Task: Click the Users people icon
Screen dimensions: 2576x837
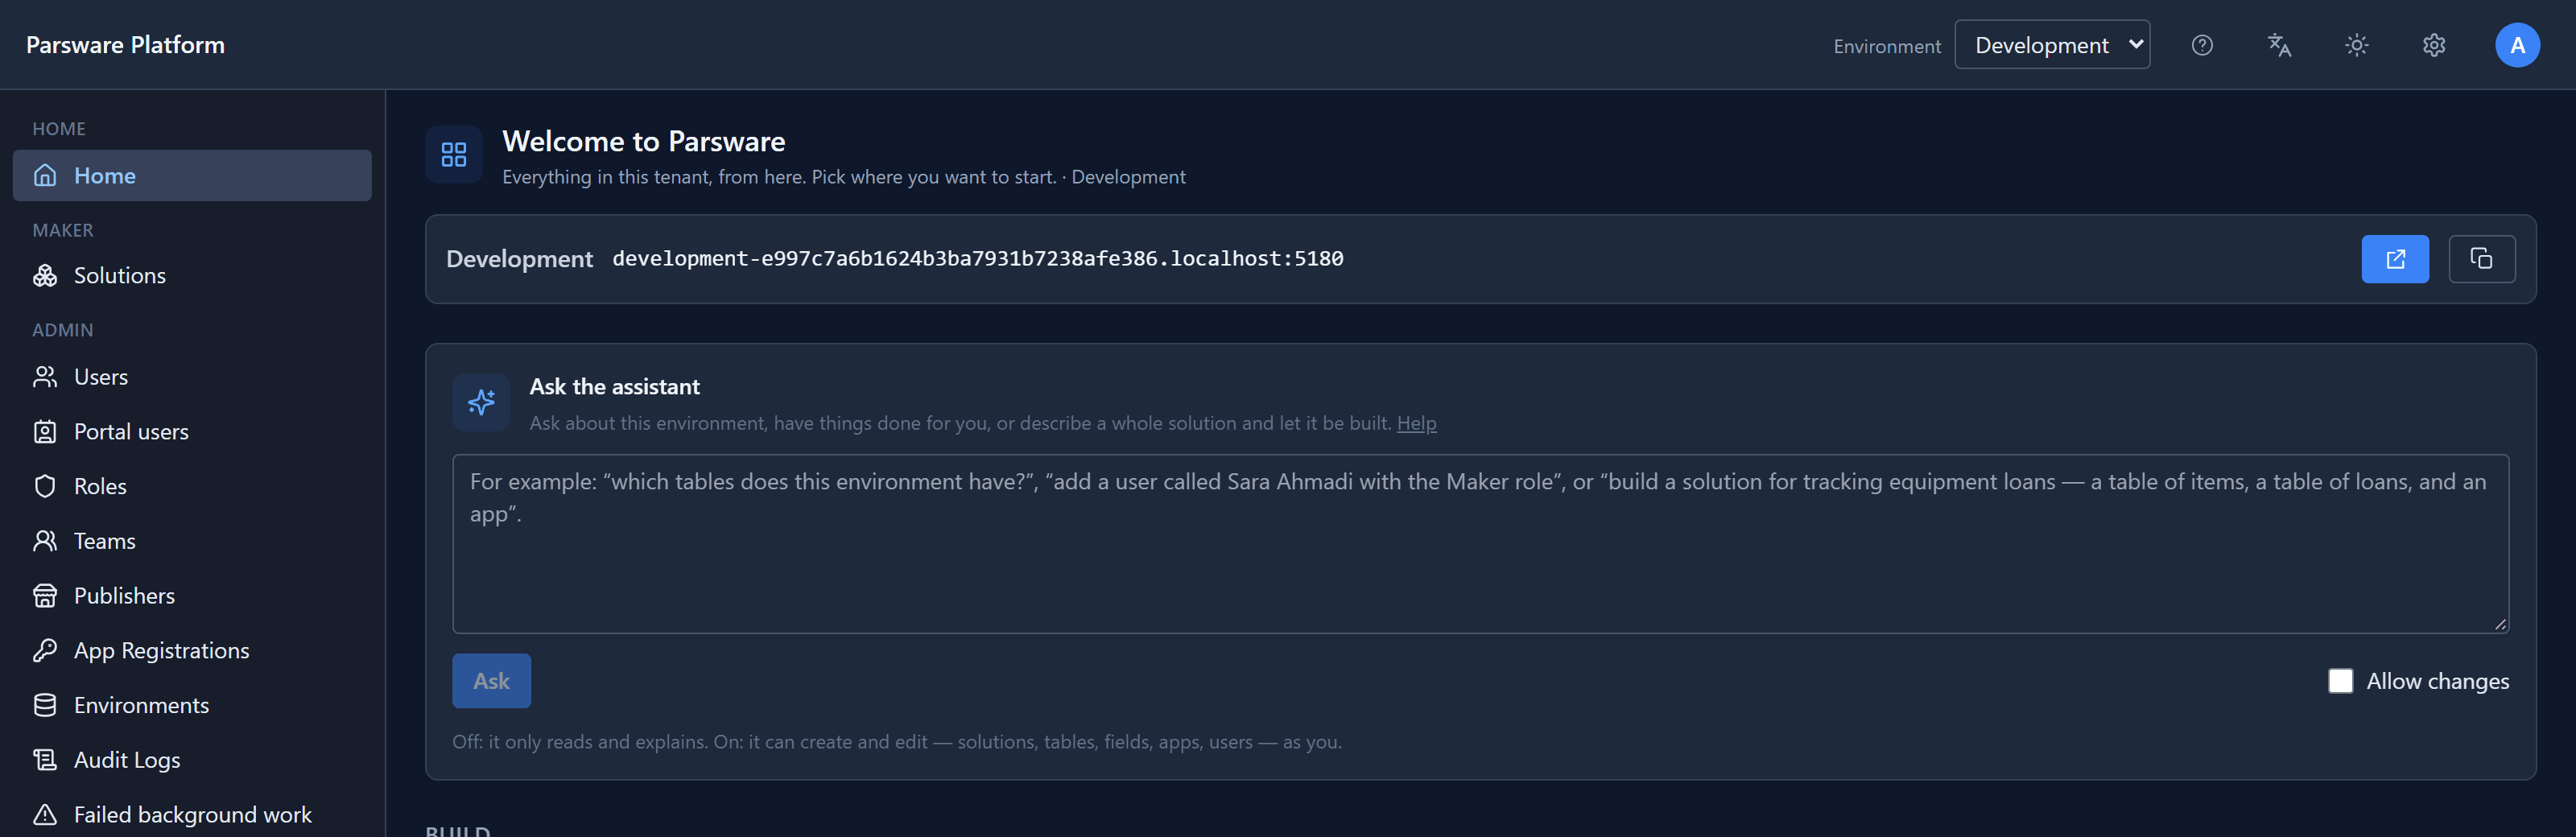Action: coord(45,377)
